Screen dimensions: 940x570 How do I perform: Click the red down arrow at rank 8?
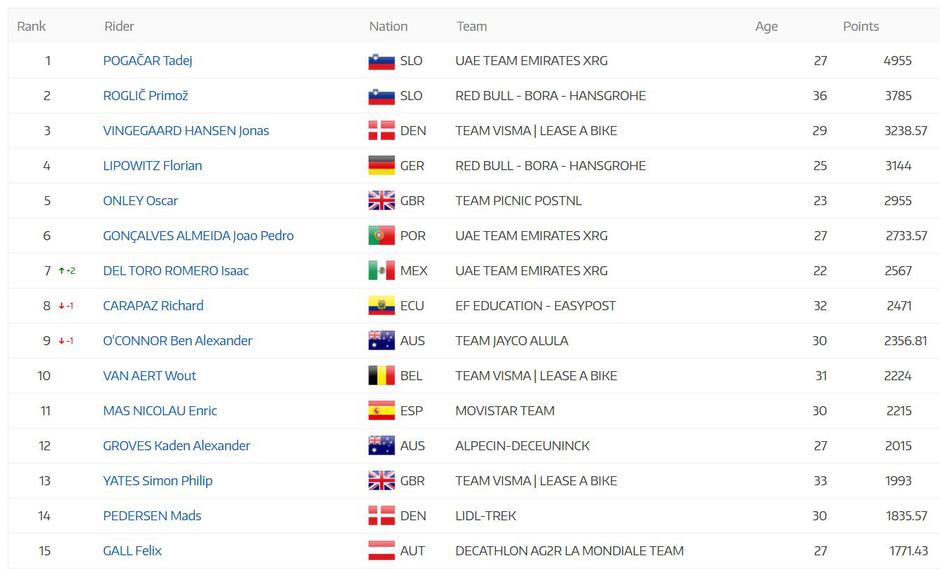pyautogui.click(x=62, y=306)
